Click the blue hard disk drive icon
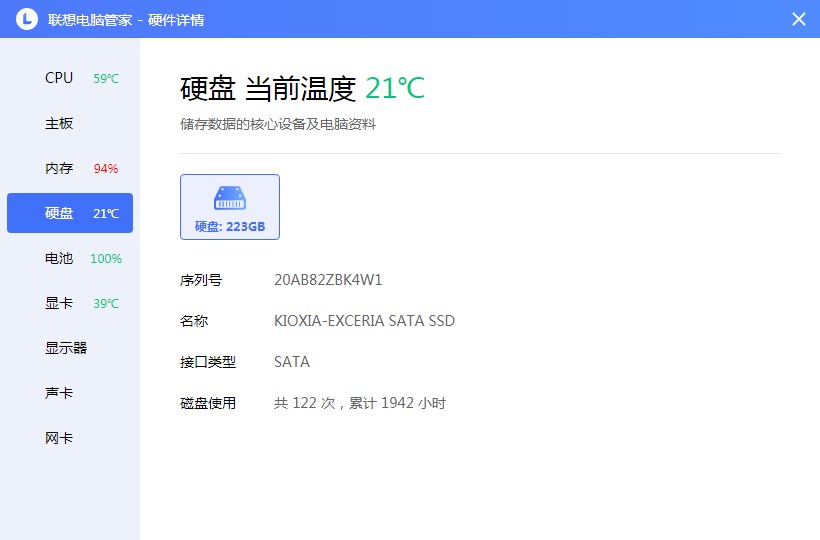Screen dimensions: 820x540 (x=230, y=198)
